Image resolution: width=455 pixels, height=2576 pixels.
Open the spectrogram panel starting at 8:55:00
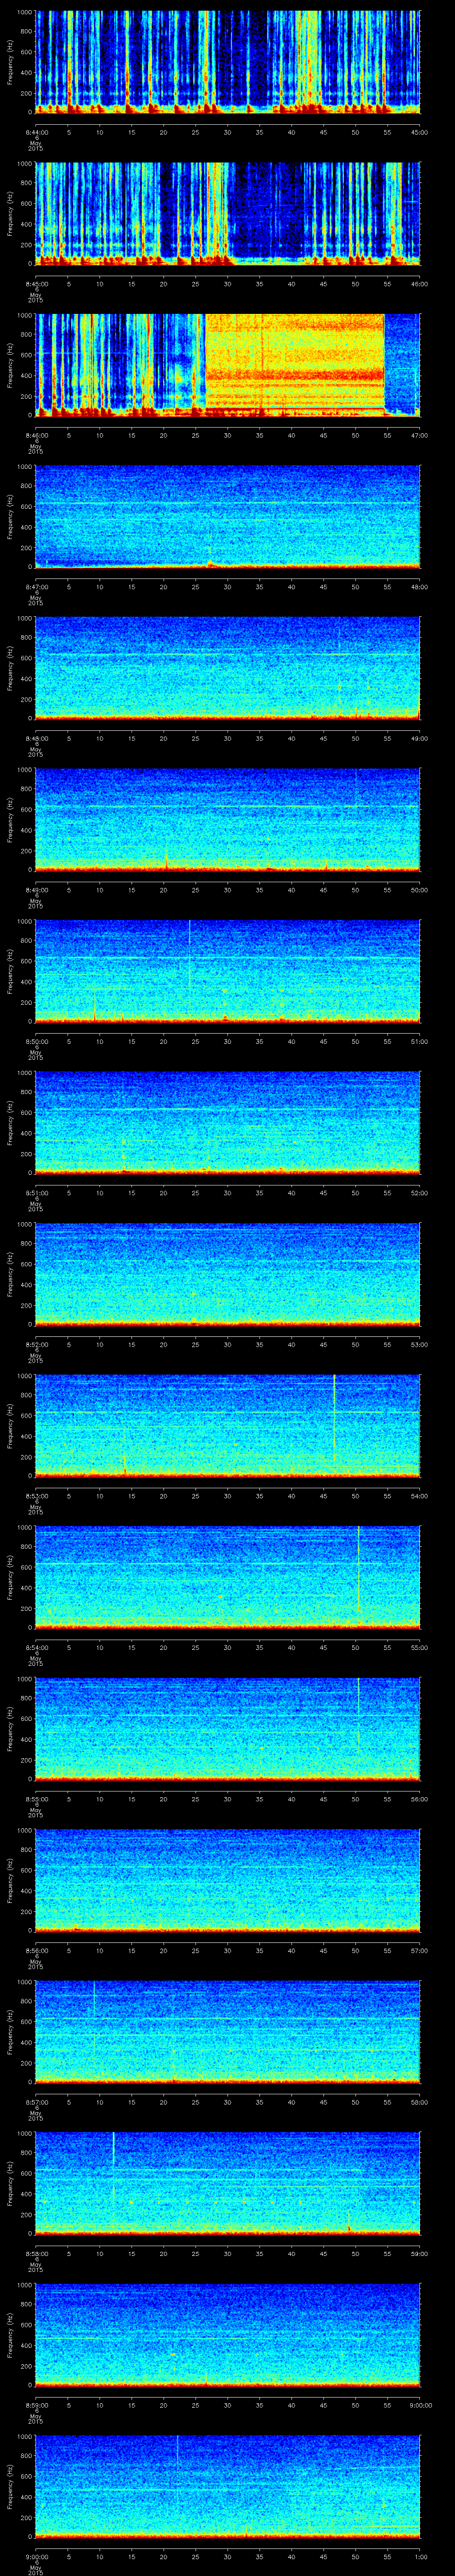pyautogui.click(x=228, y=1728)
